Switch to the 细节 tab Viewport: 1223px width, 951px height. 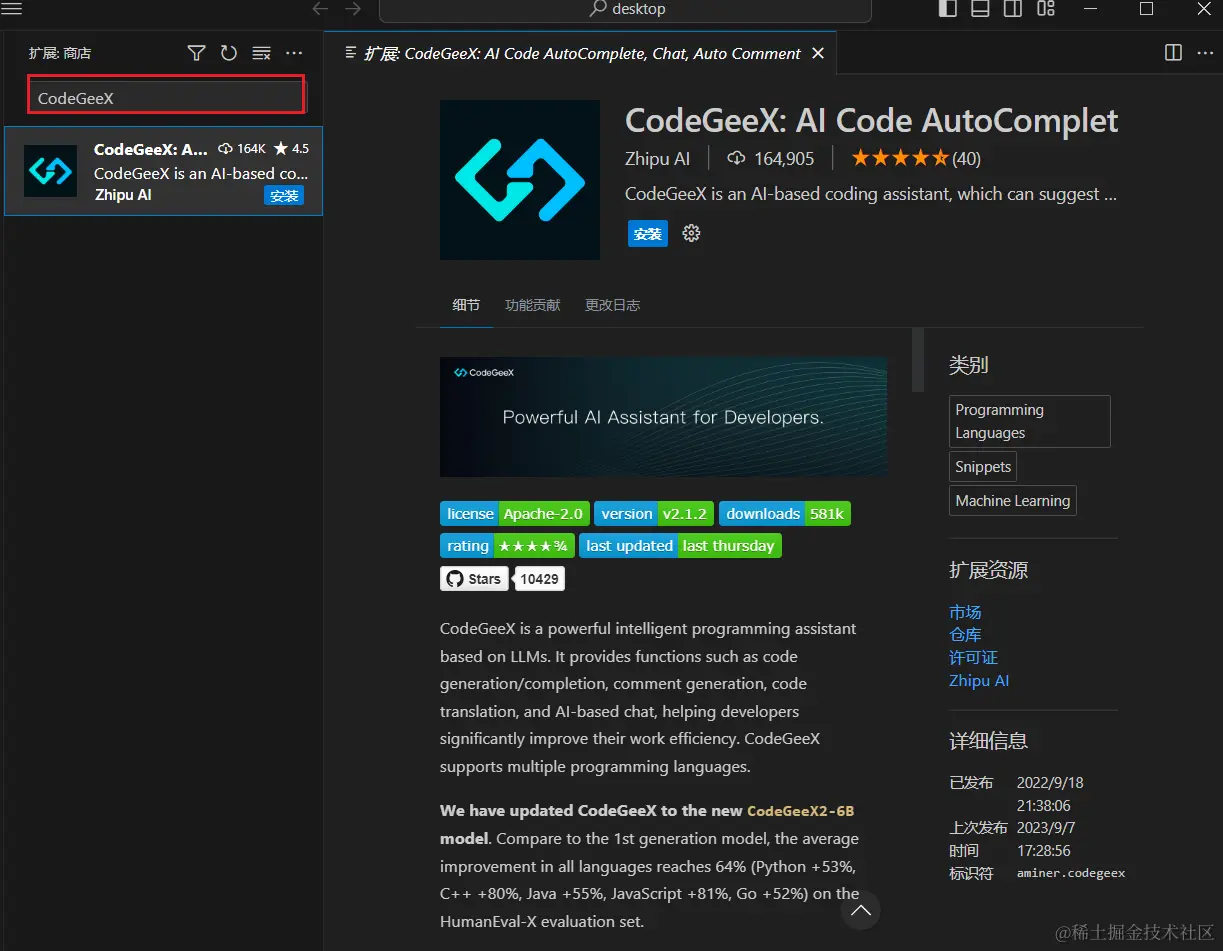466,305
